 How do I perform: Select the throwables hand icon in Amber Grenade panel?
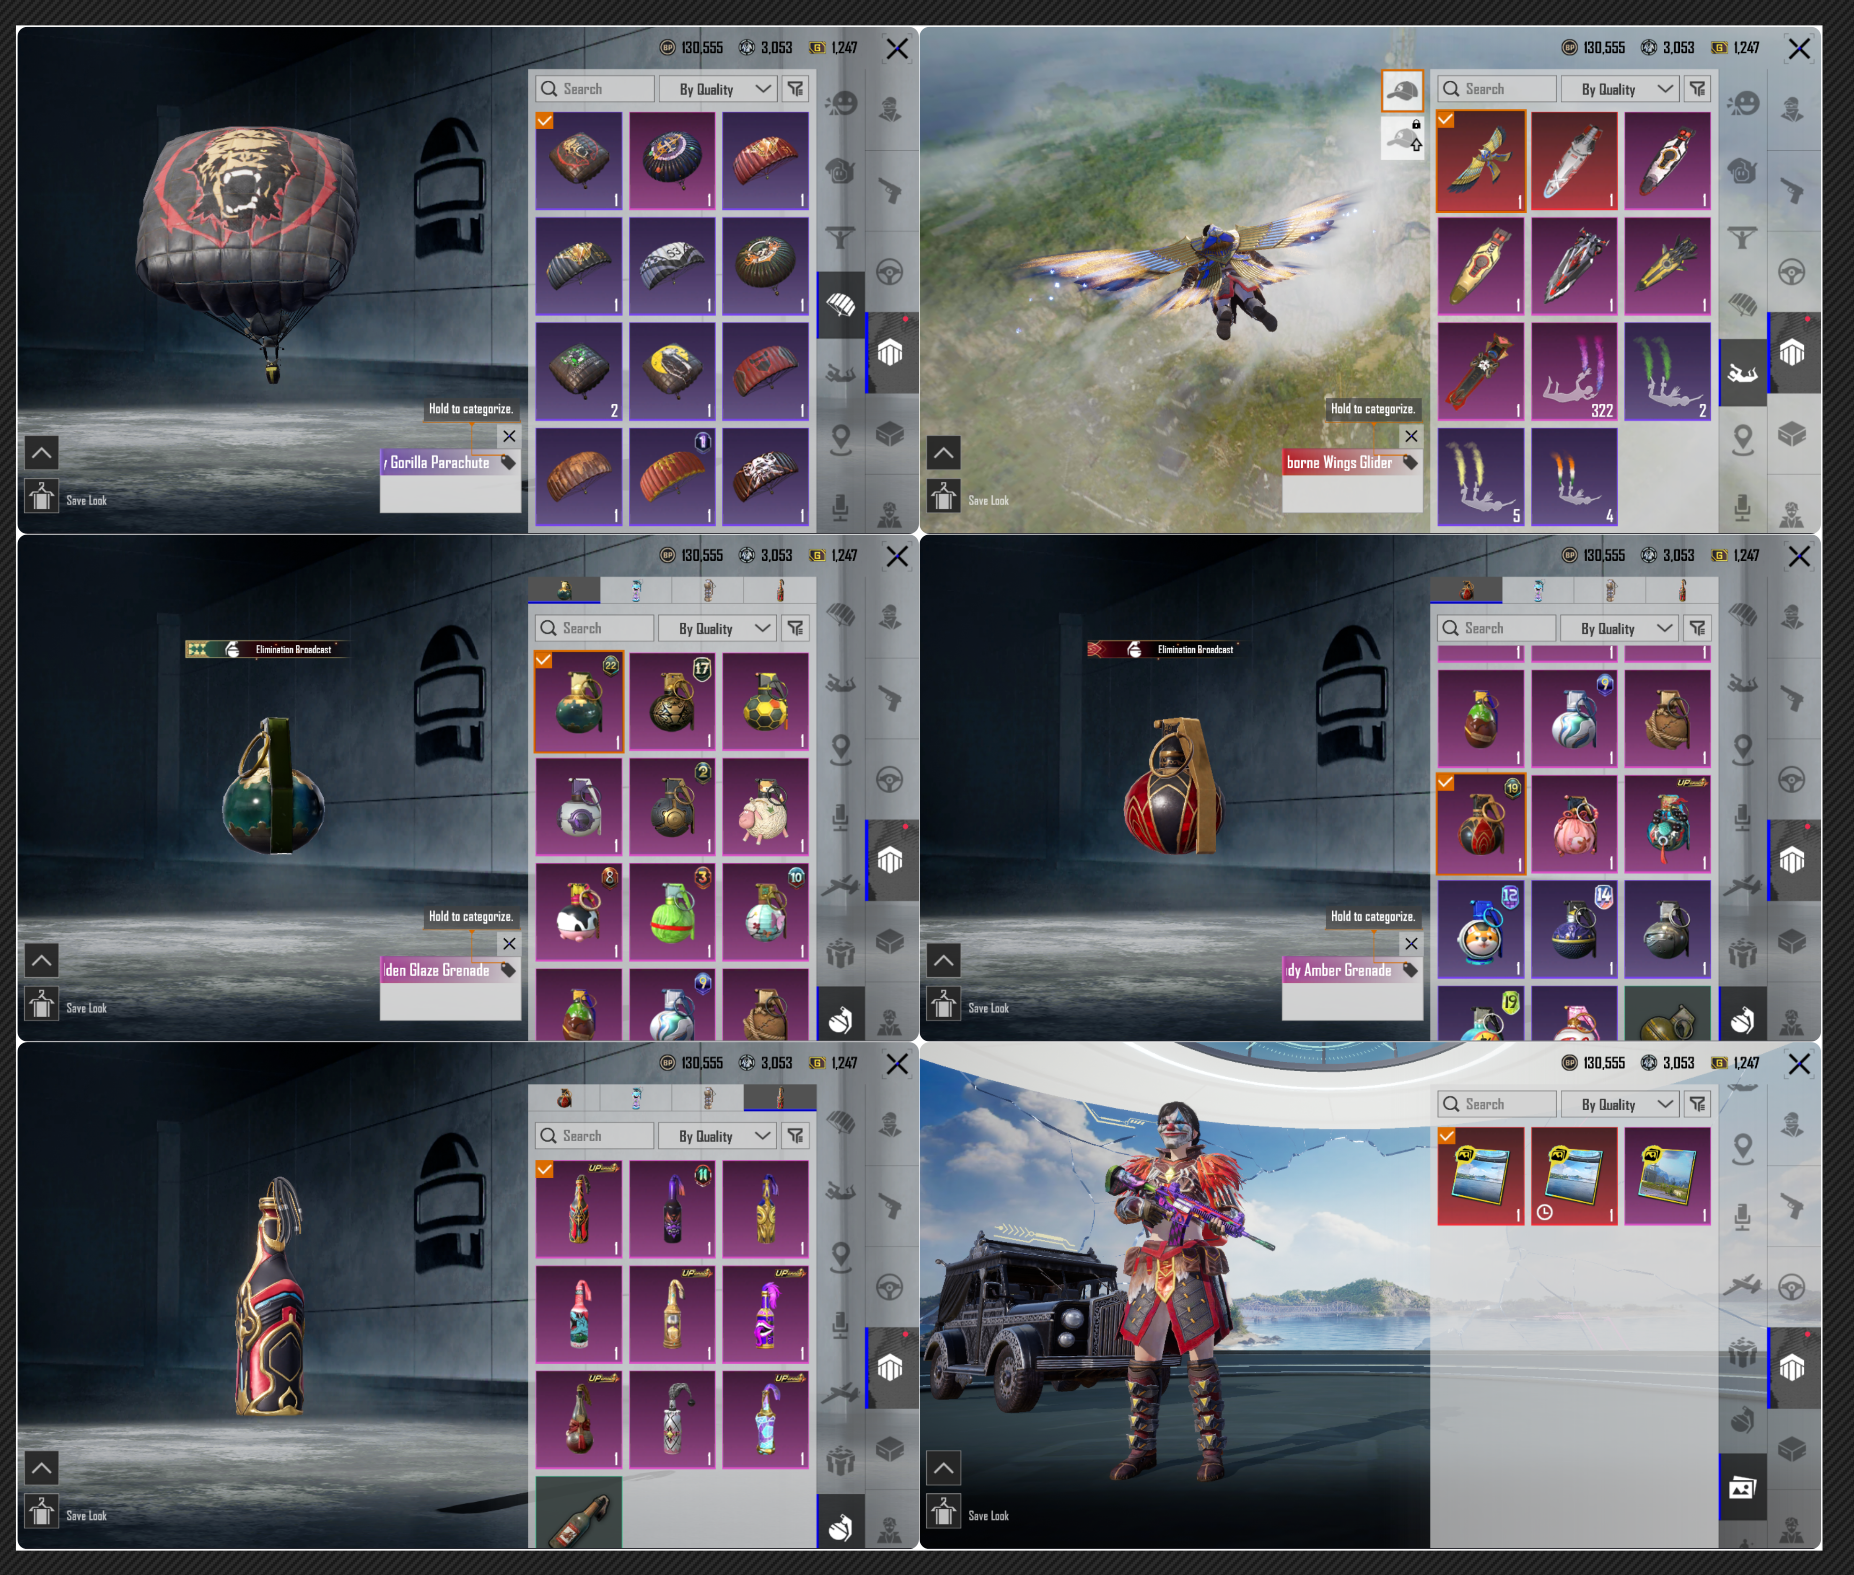point(1743,1019)
